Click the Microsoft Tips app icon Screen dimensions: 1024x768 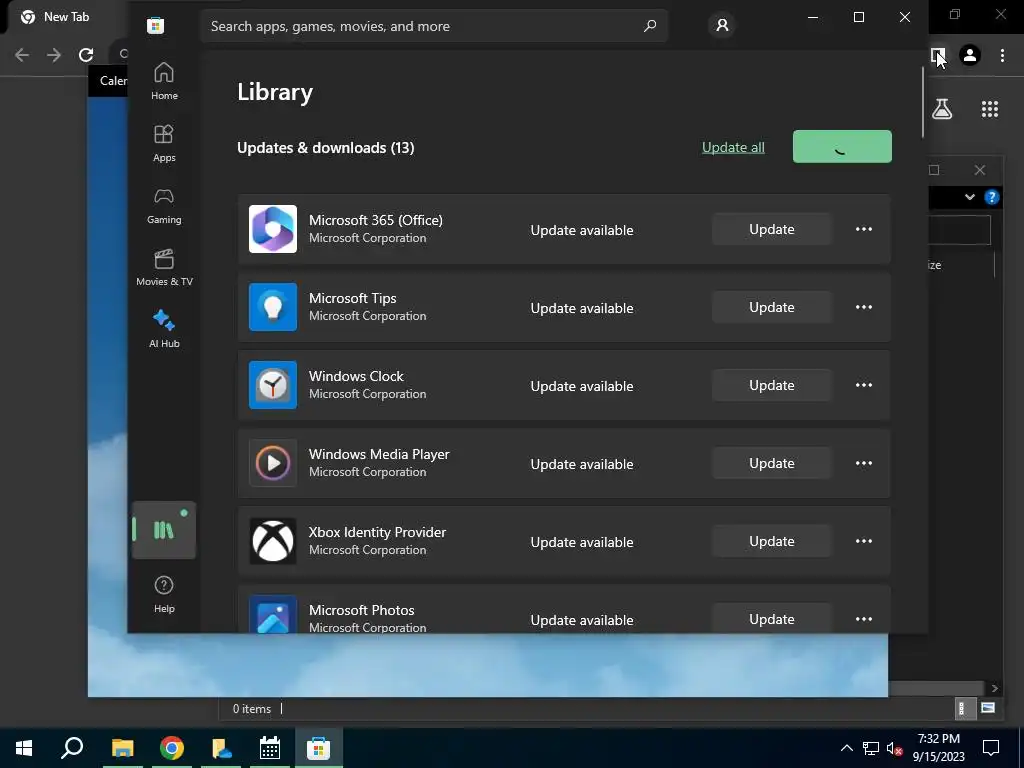[273, 307]
